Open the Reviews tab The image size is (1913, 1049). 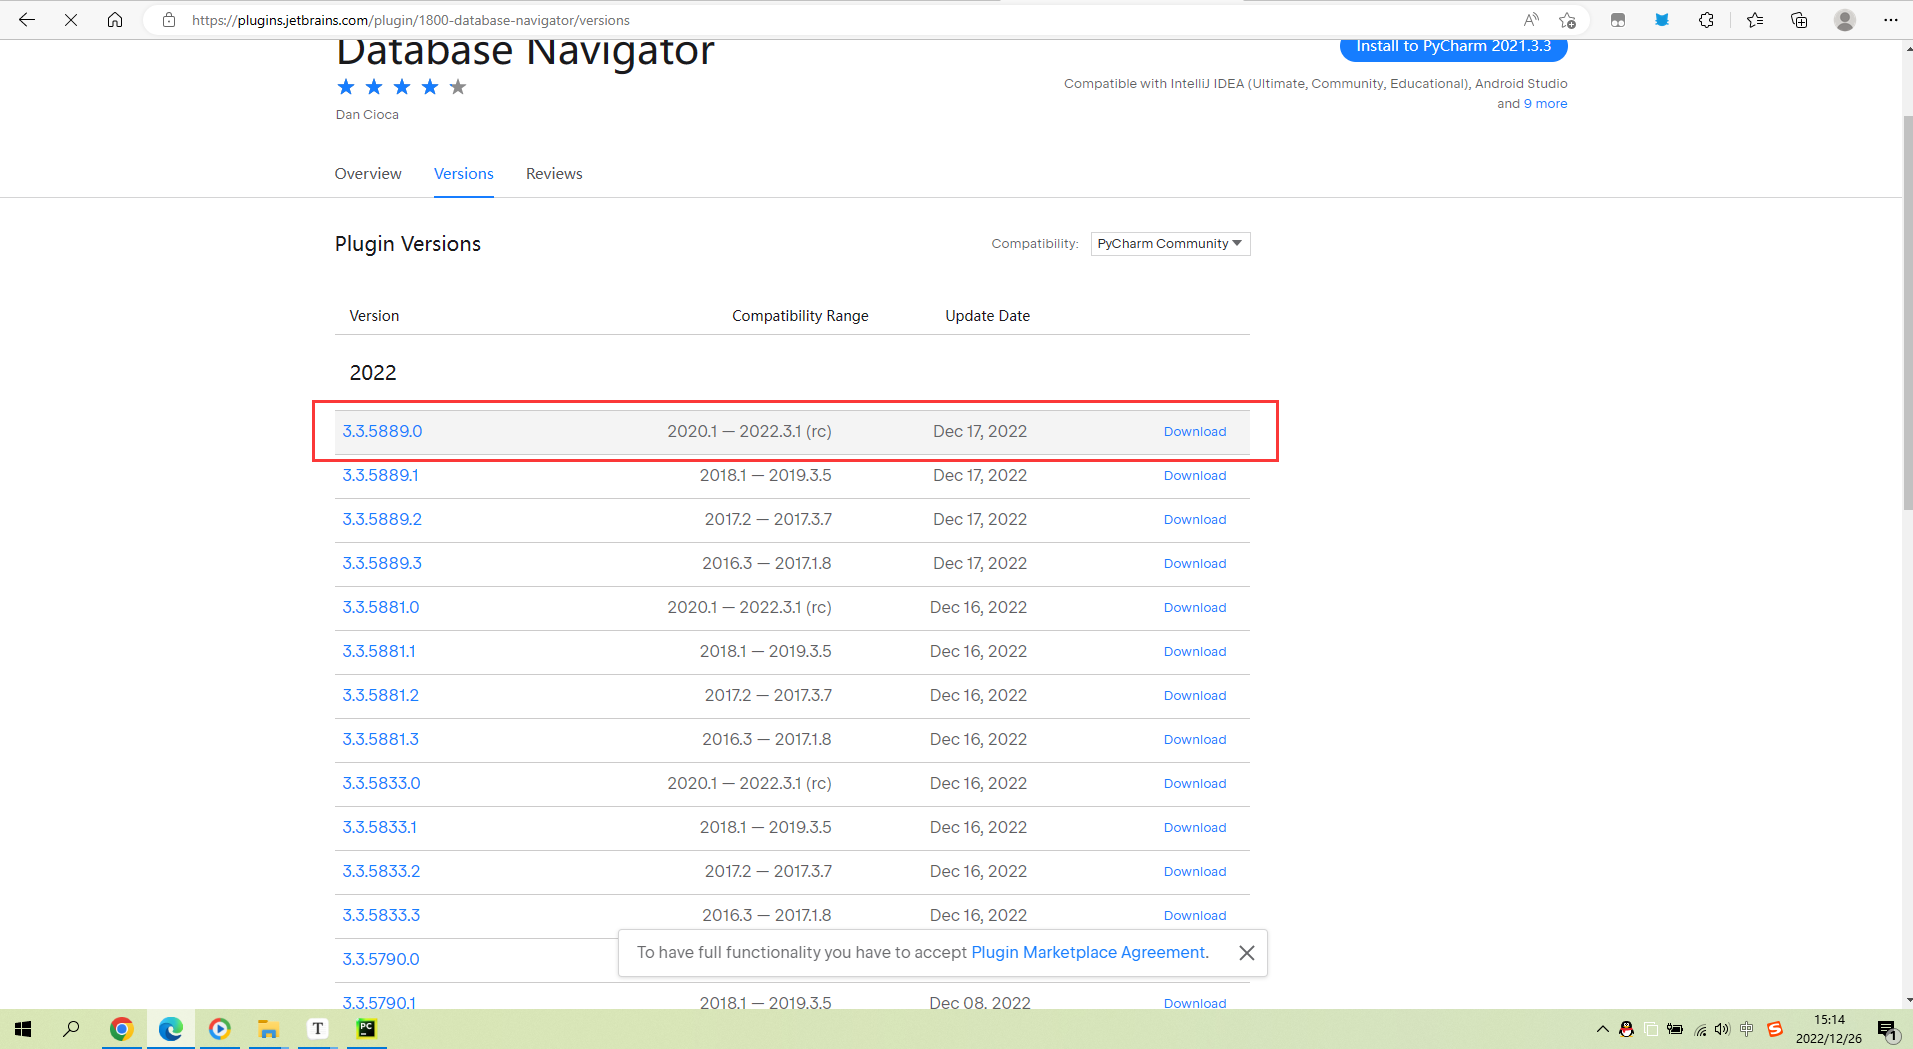point(554,174)
